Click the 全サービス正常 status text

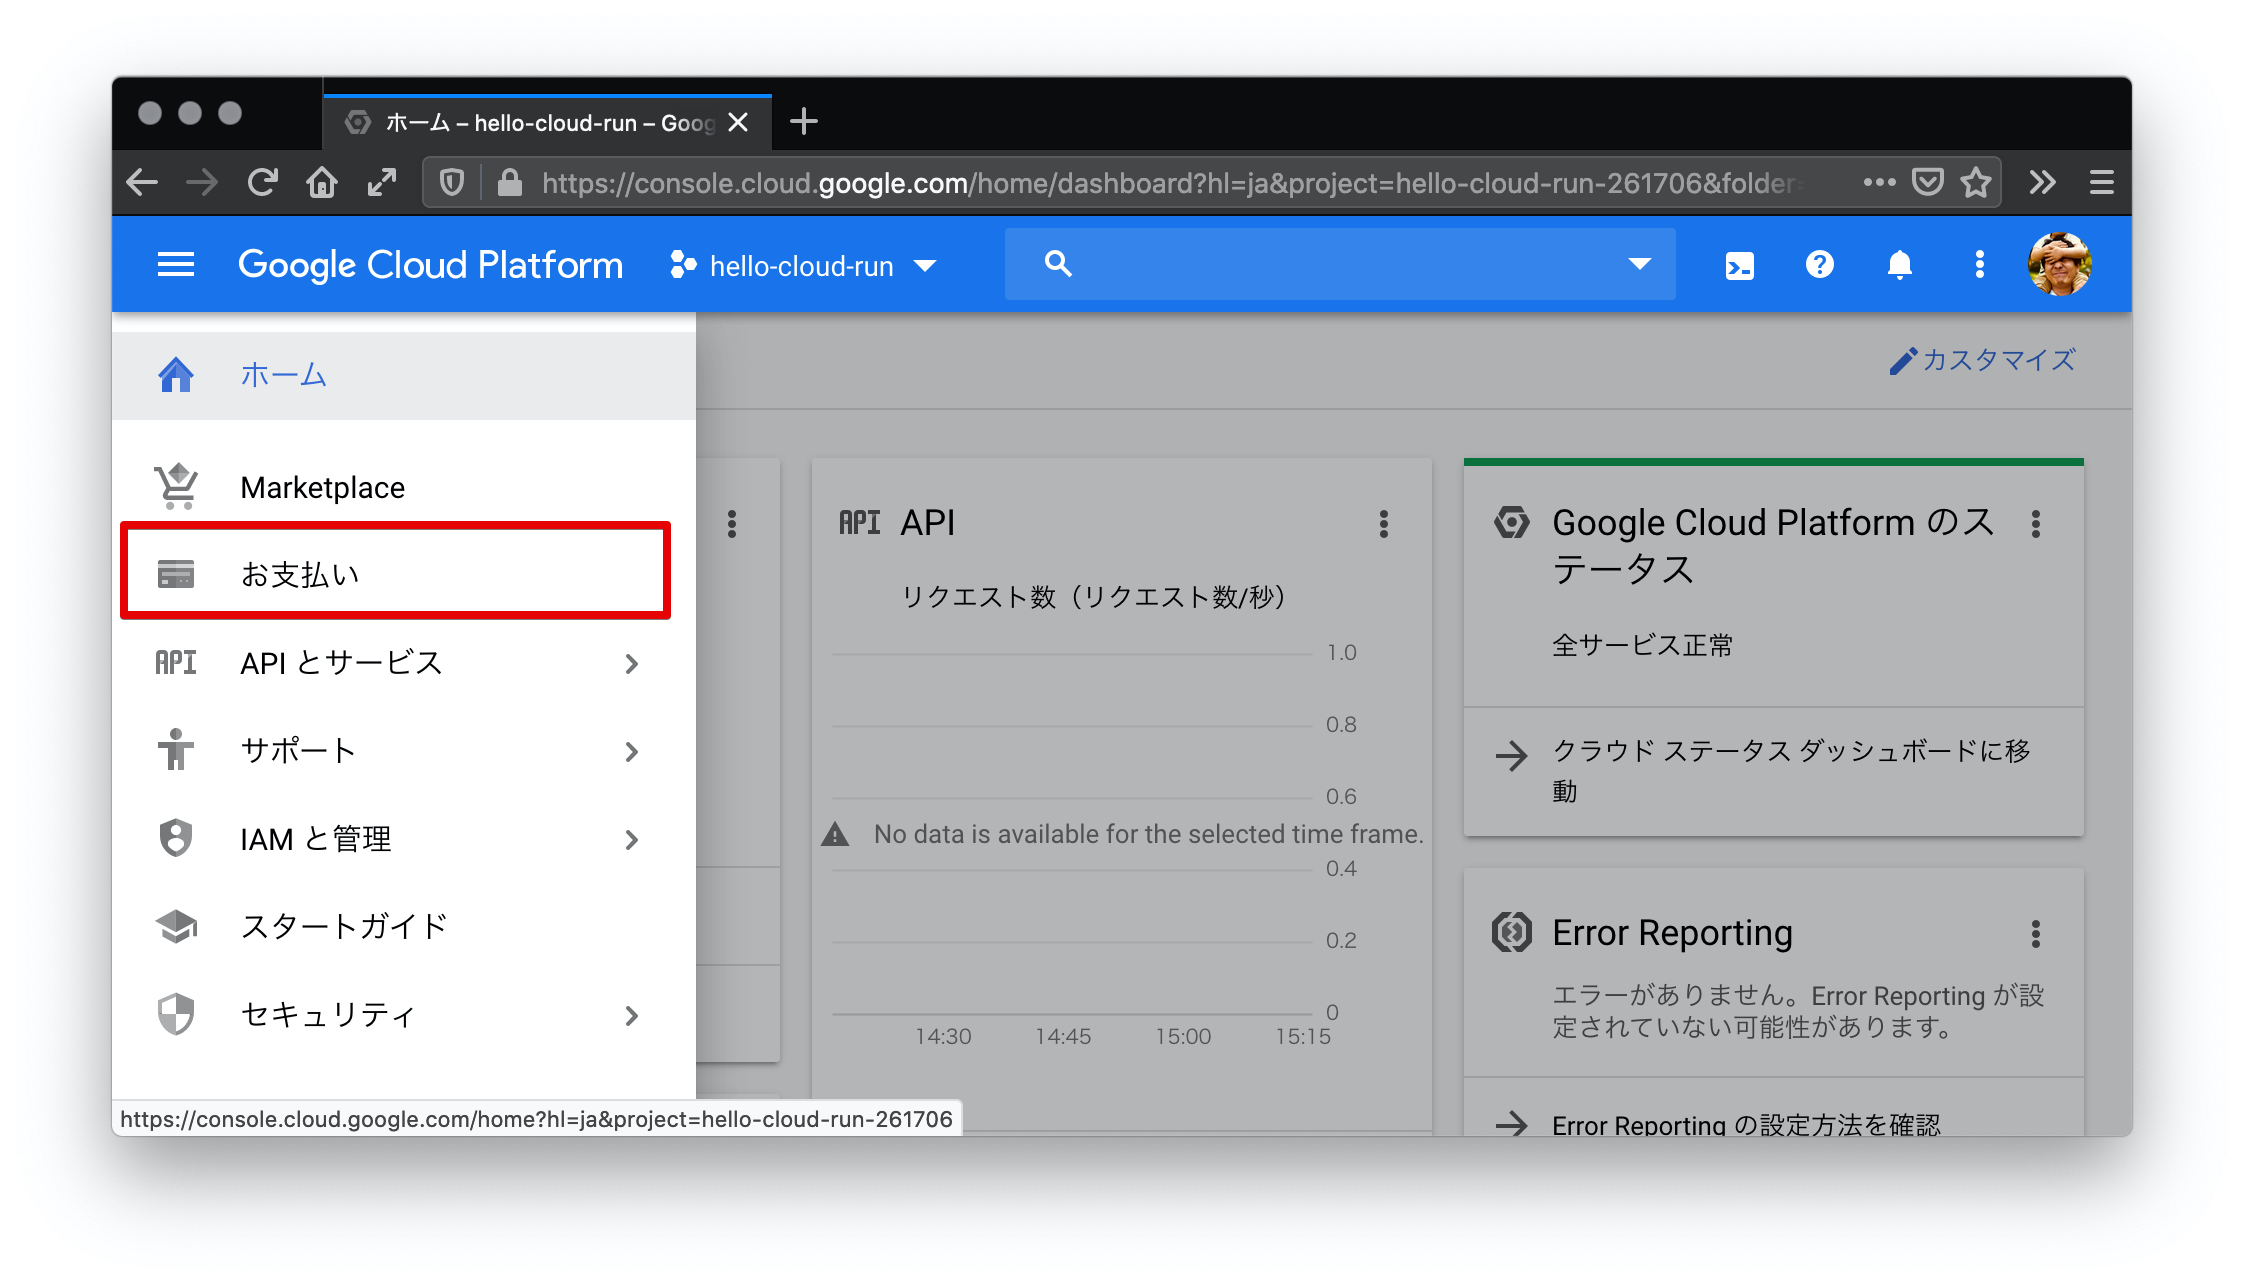[x=1642, y=645]
